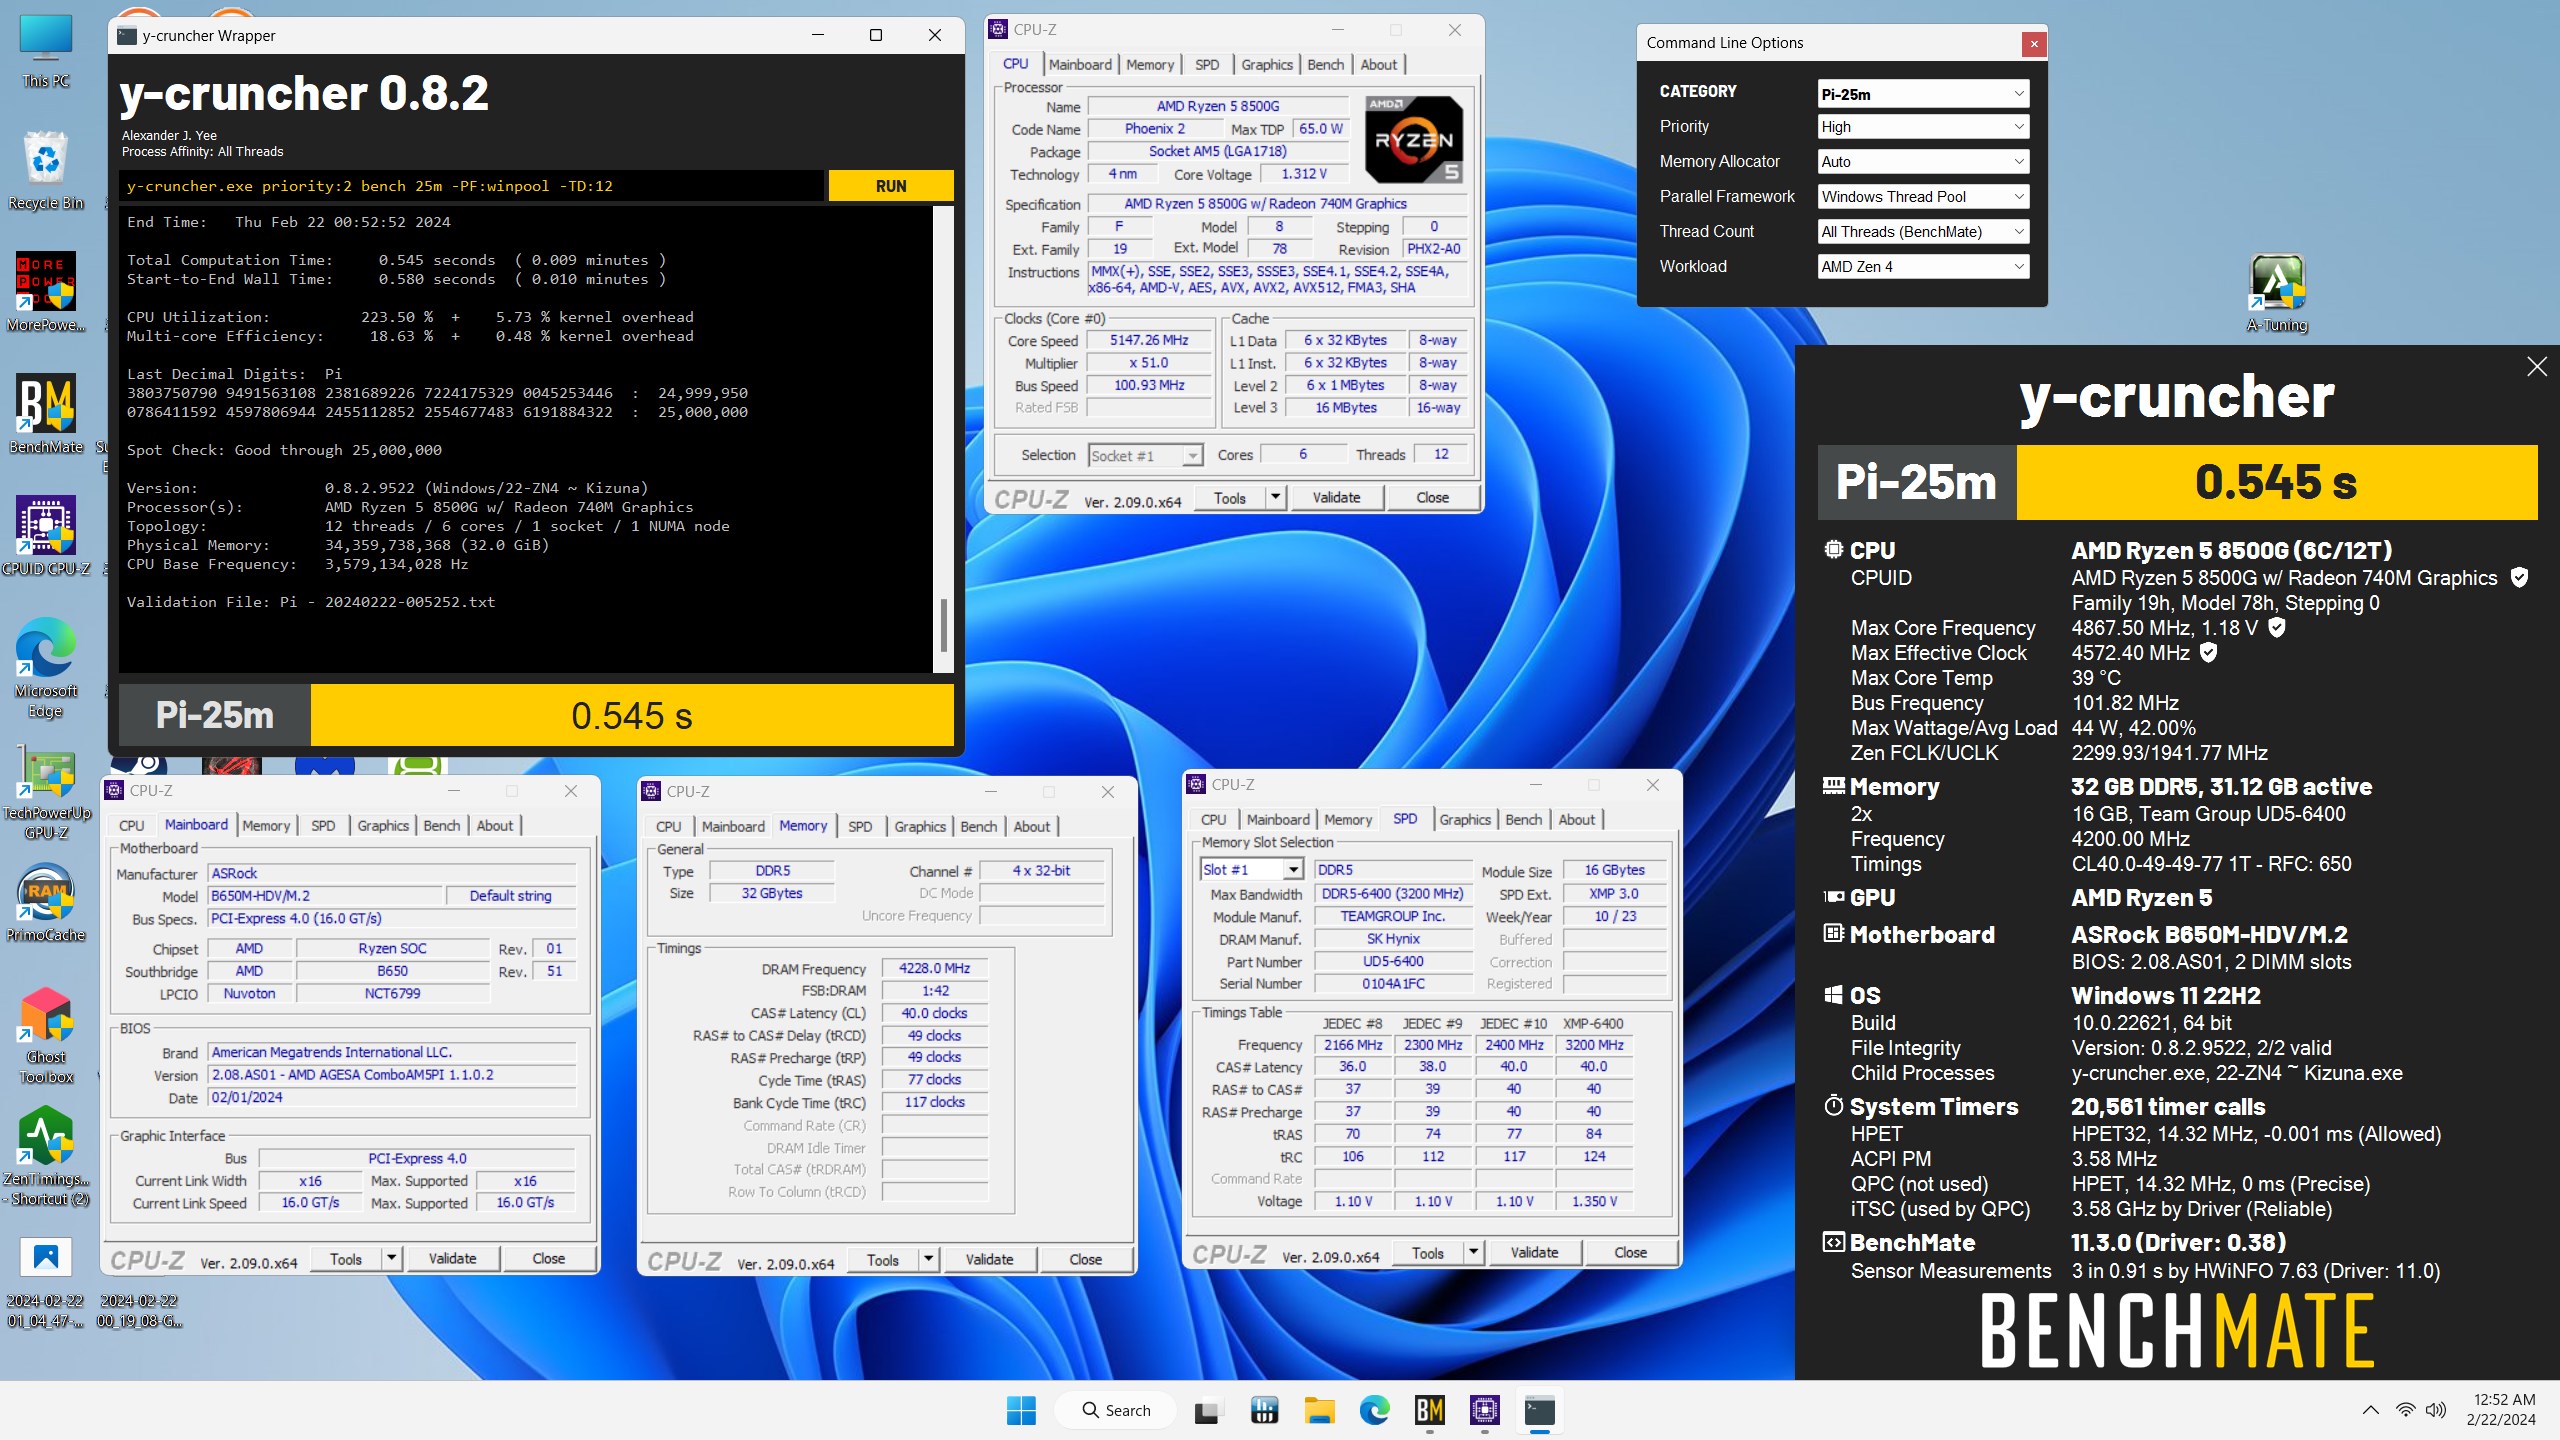Open the Memory Allocator dropdown

click(x=1922, y=162)
